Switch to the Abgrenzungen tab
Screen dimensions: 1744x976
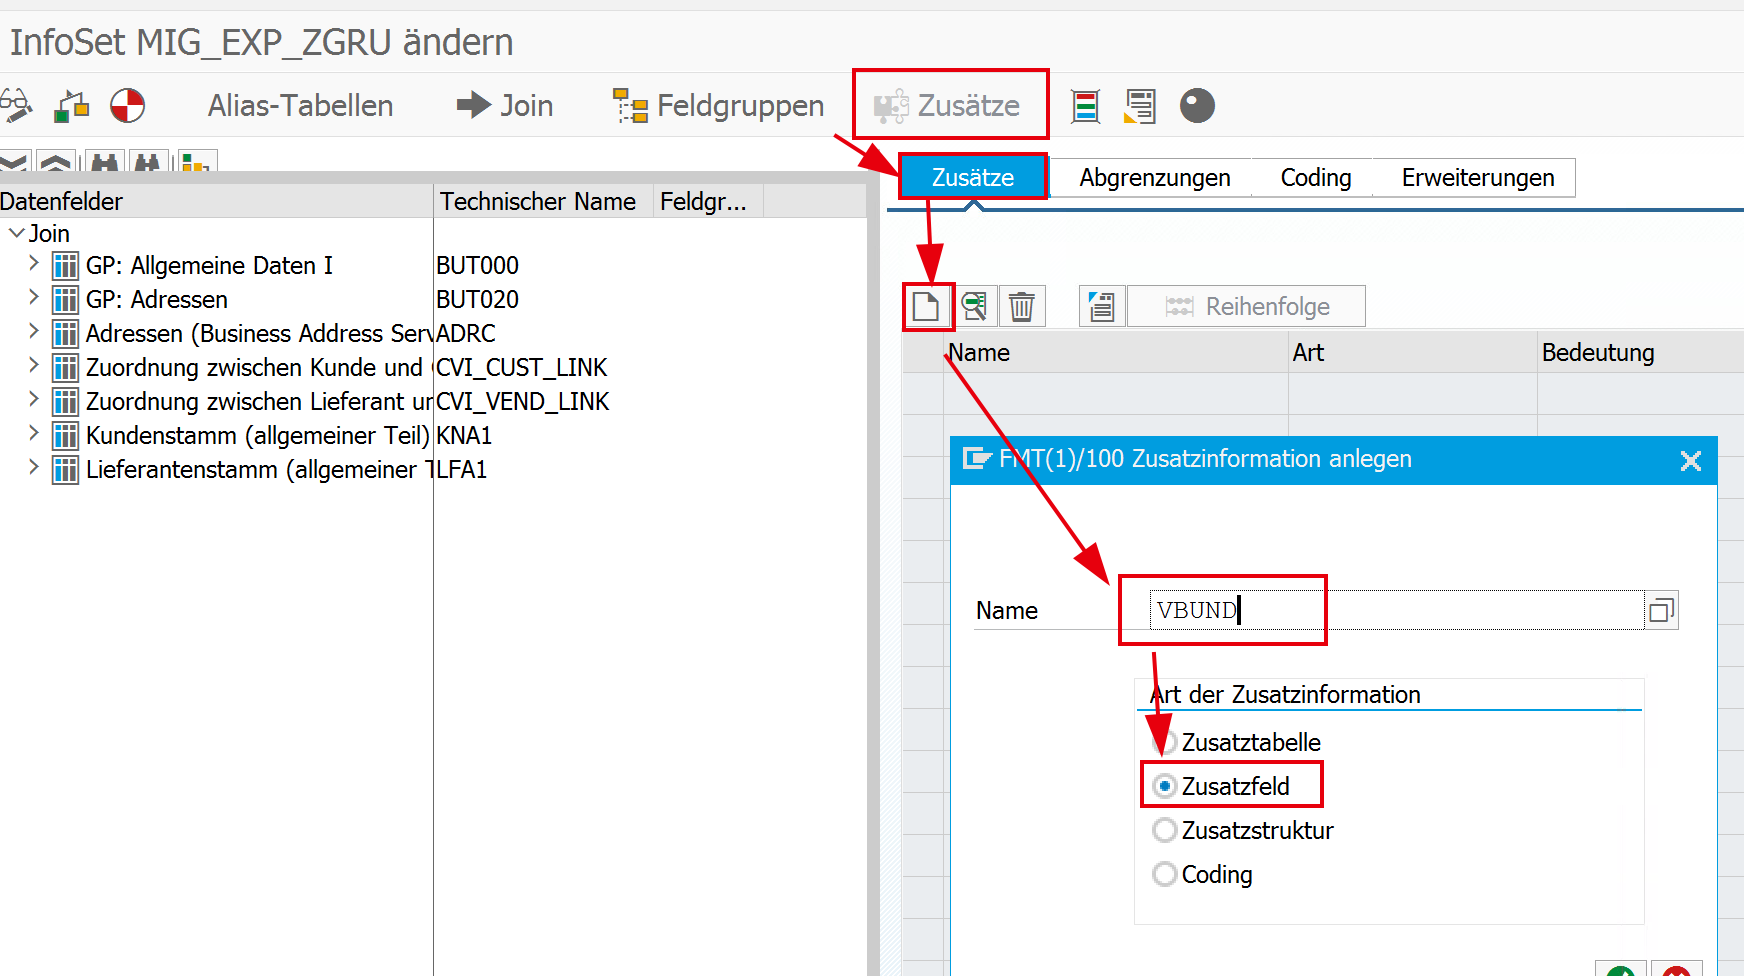pos(1154,178)
